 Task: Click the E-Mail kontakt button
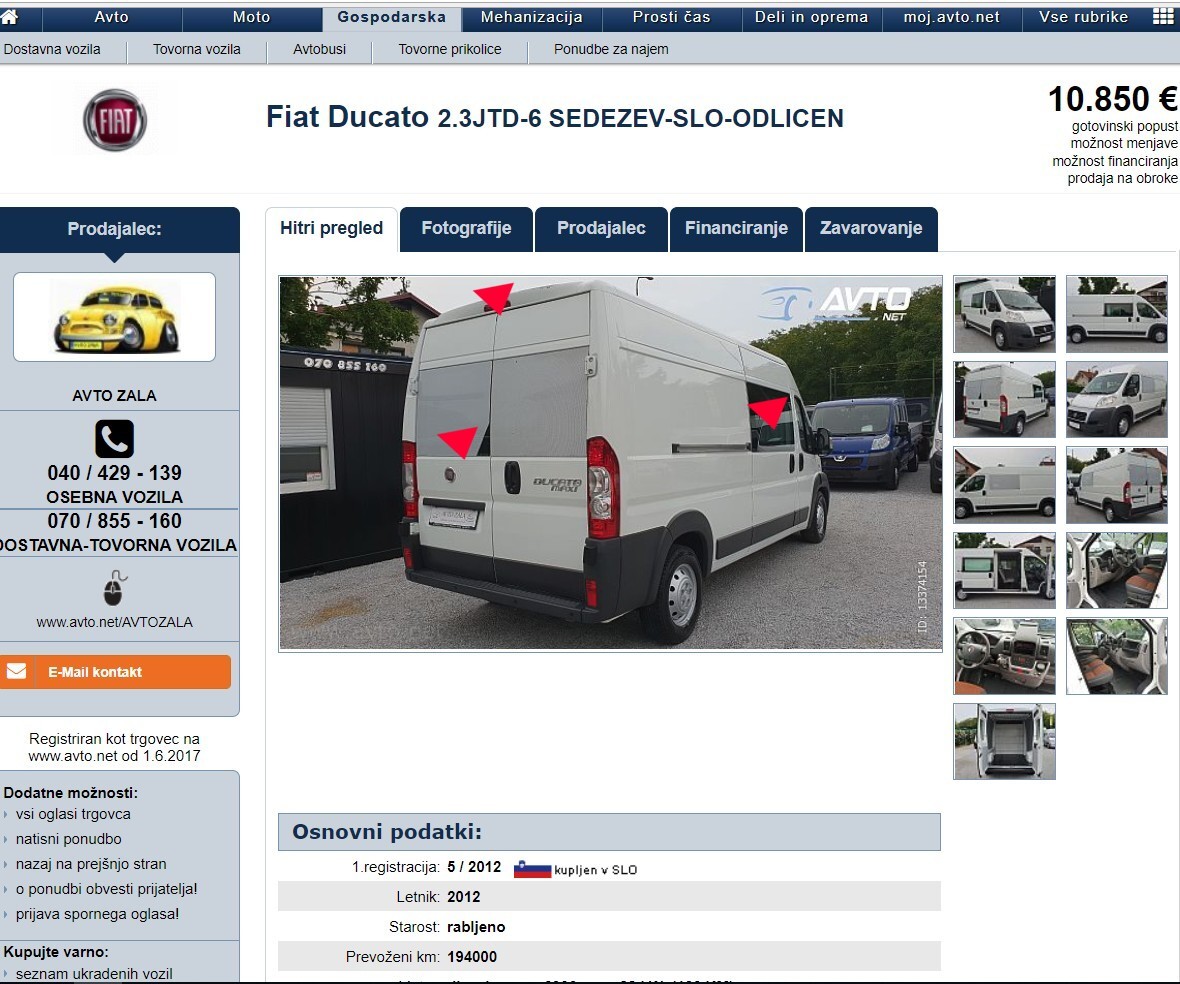point(115,672)
